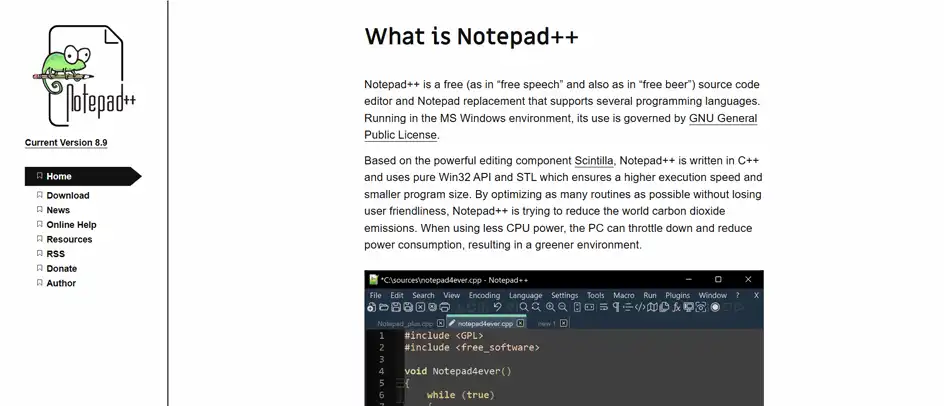Open the ? help menu
944x406 pixels.
pos(738,295)
